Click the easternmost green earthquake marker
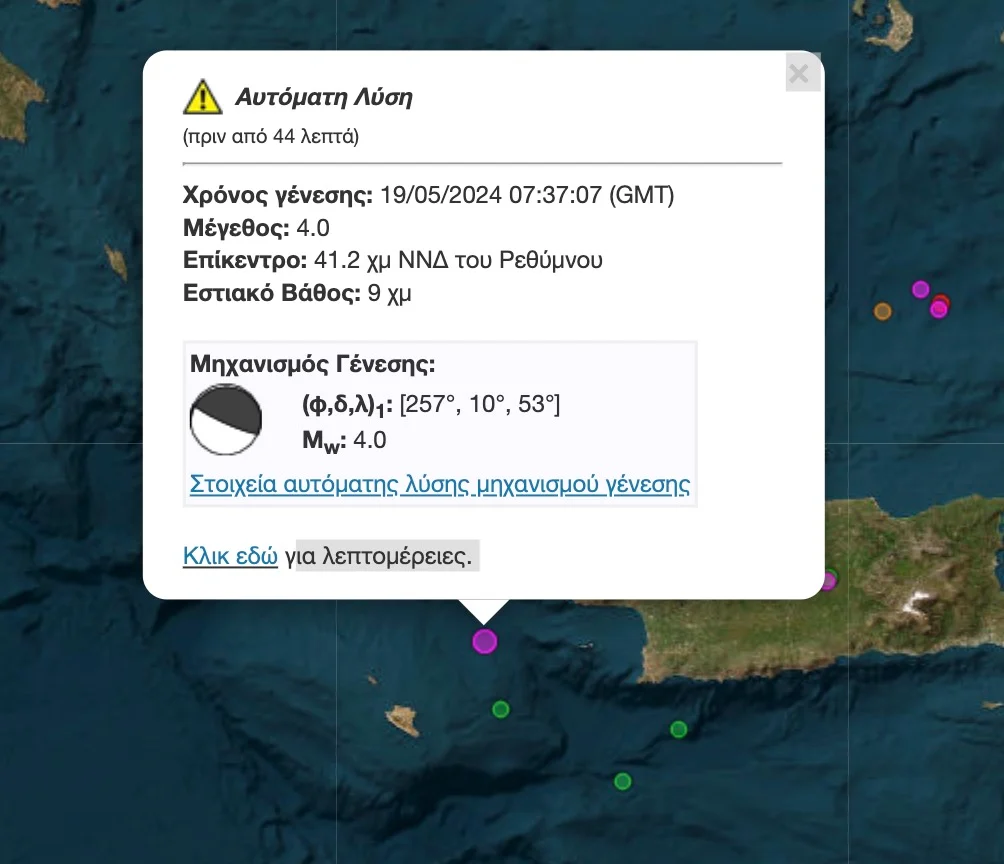This screenshot has height=864, width=1004. pos(678,729)
